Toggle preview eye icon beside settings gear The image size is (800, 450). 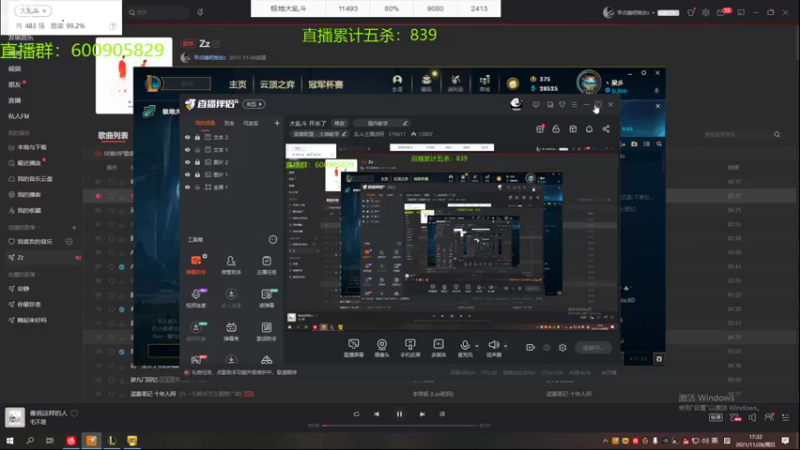[x=546, y=347]
